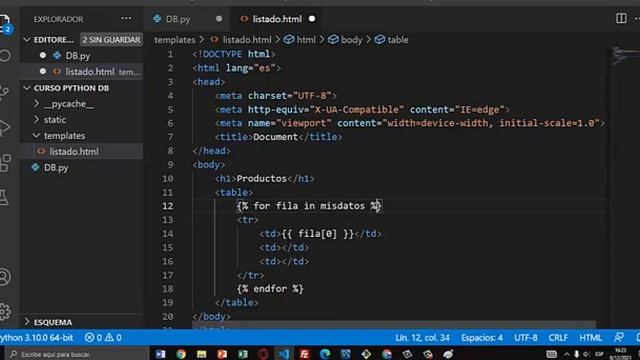Click on 'Document' title text in line 7

click(x=276, y=137)
